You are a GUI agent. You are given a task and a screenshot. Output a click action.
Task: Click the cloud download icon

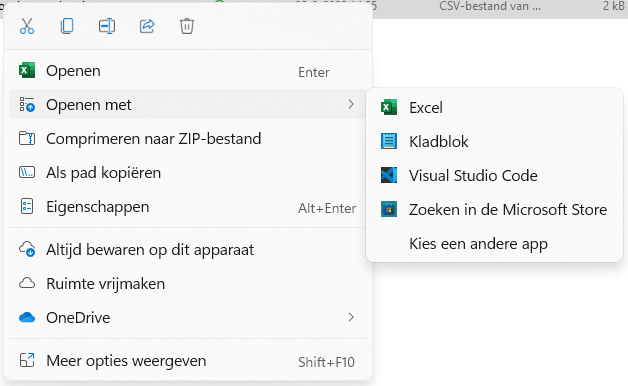[27, 249]
